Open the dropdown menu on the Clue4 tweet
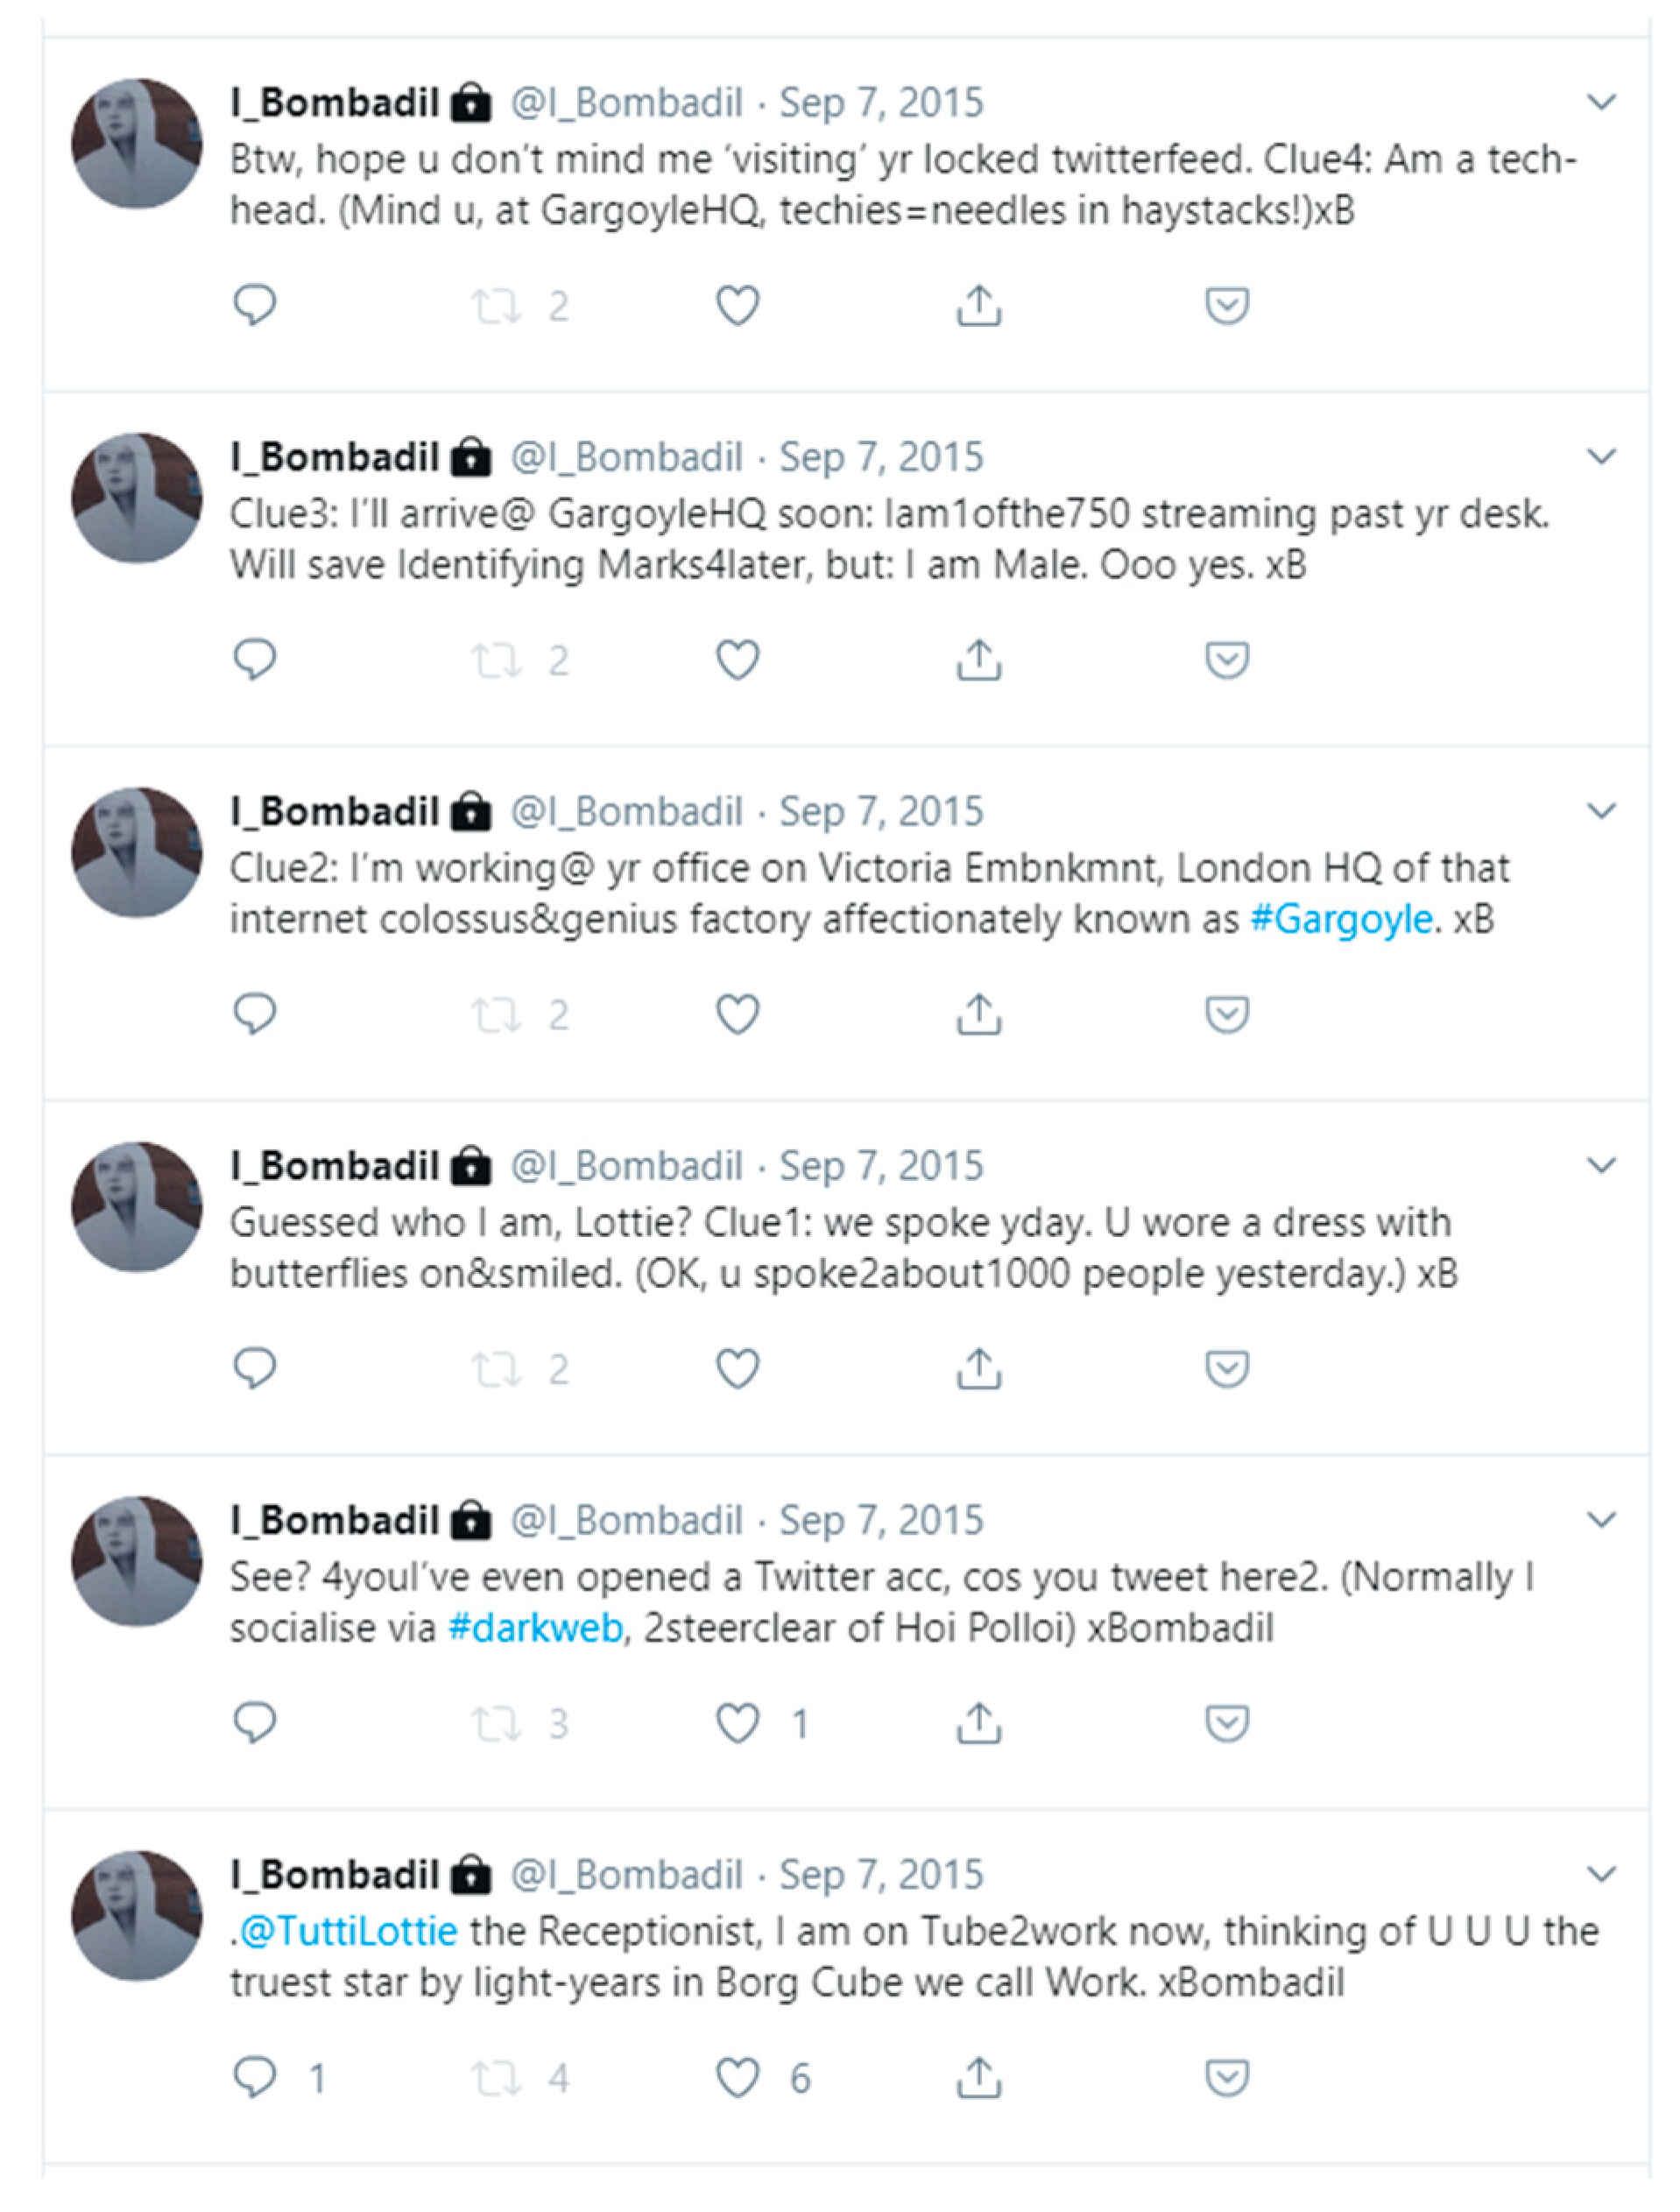 pos(1602,102)
